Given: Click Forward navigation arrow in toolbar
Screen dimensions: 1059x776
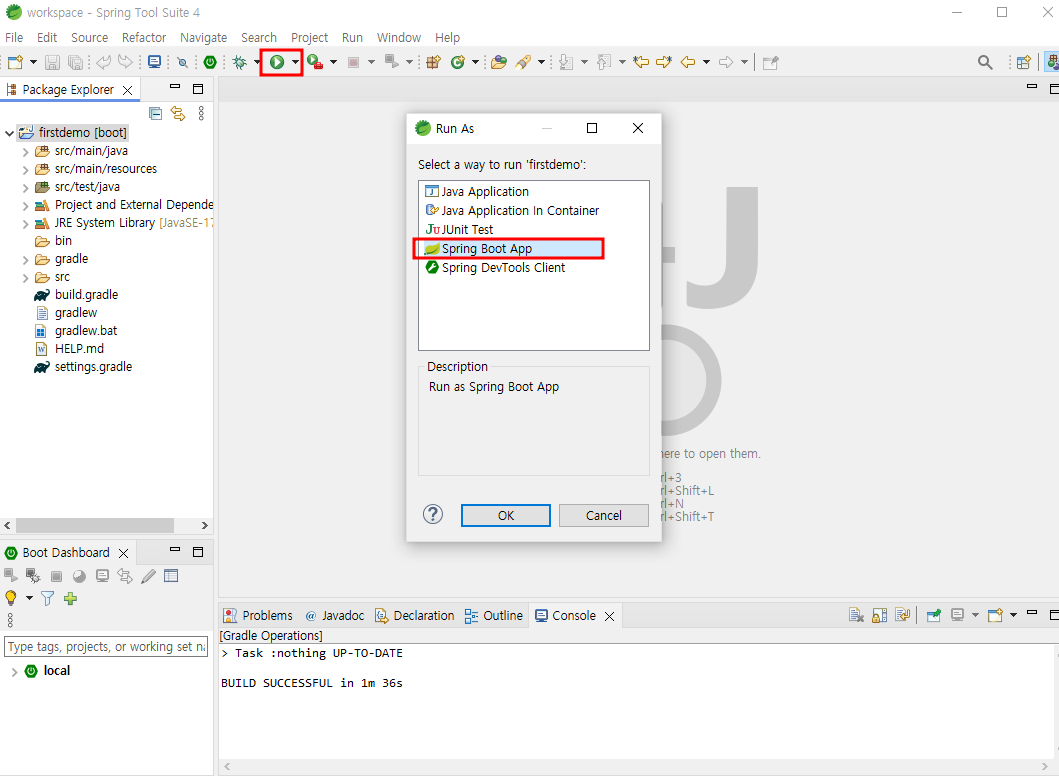Looking at the screenshot, I should pos(726,62).
